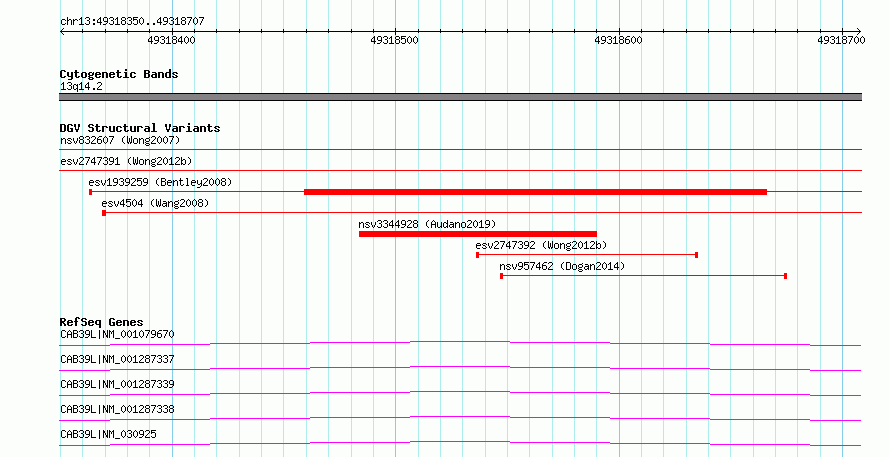The width and height of the screenshot is (890, 457).
Task: Click the right arrow of the ruler
Action: pos(858,31)
